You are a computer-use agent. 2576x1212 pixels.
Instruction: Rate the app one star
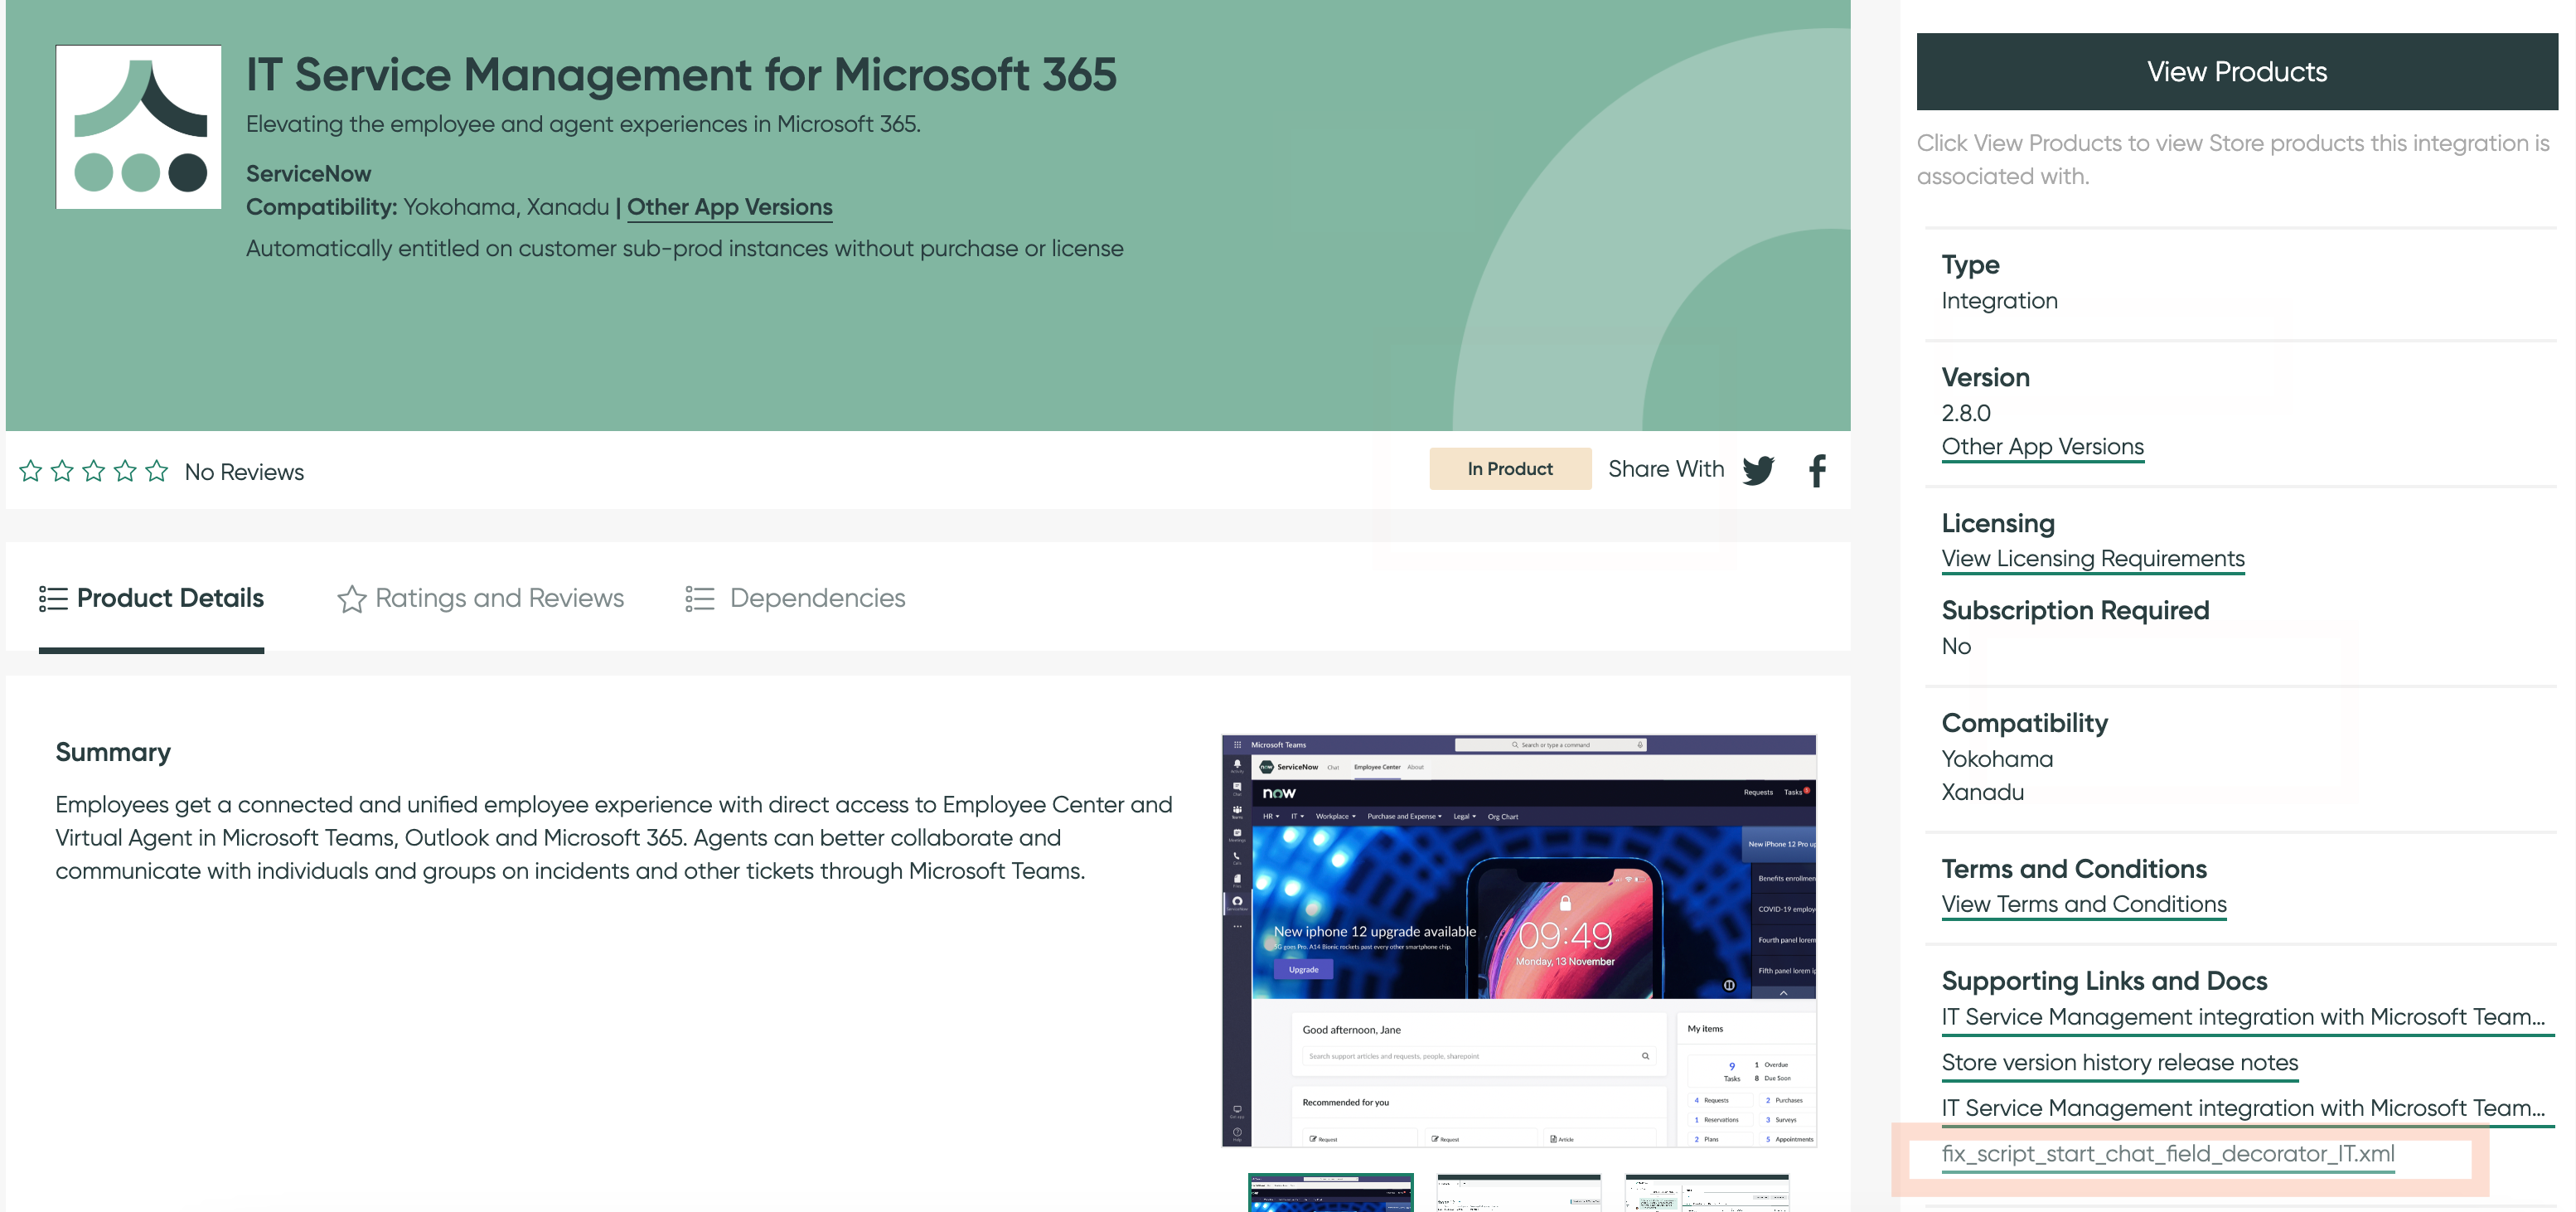coord(31,471)
